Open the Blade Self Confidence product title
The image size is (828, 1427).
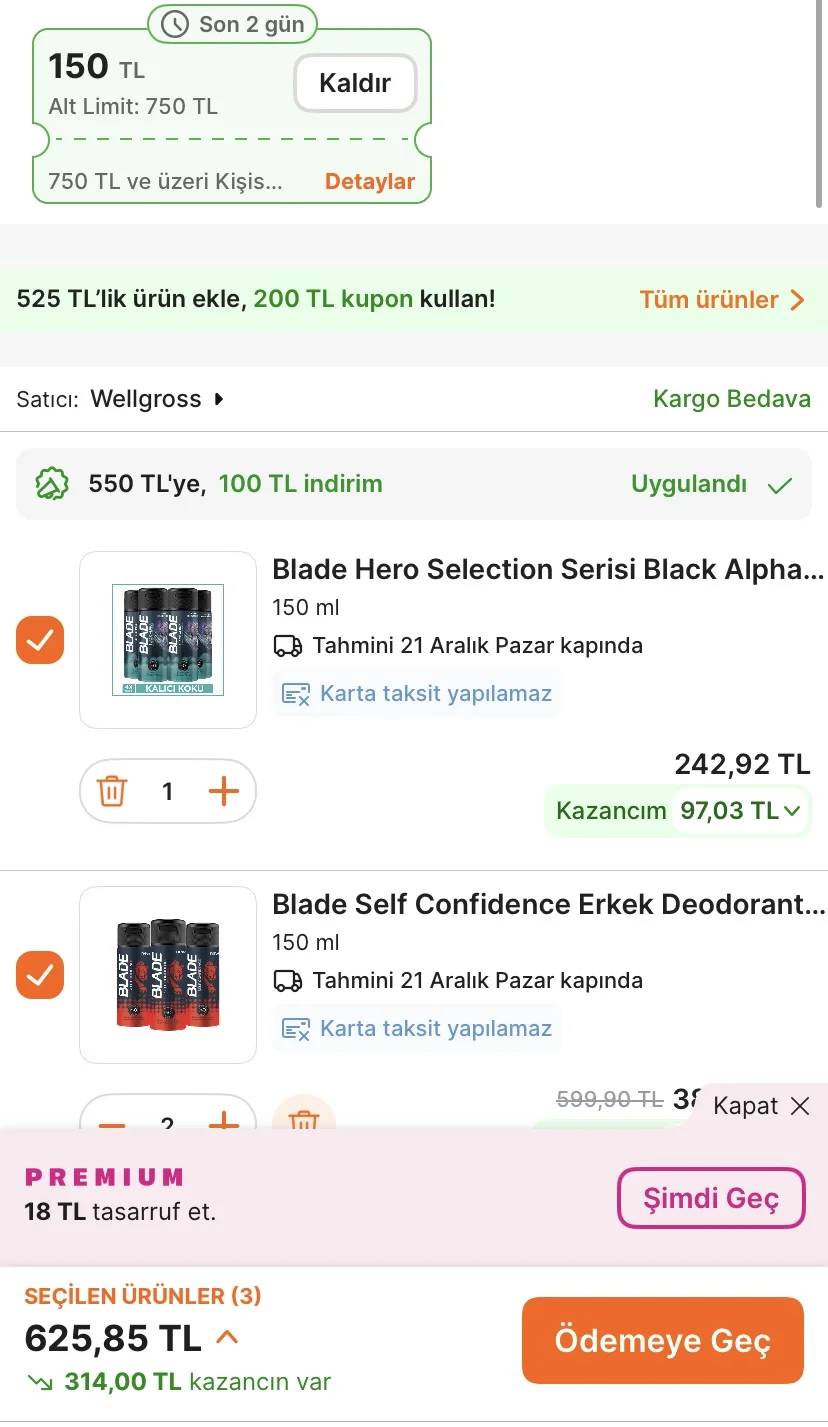[548, 905]
